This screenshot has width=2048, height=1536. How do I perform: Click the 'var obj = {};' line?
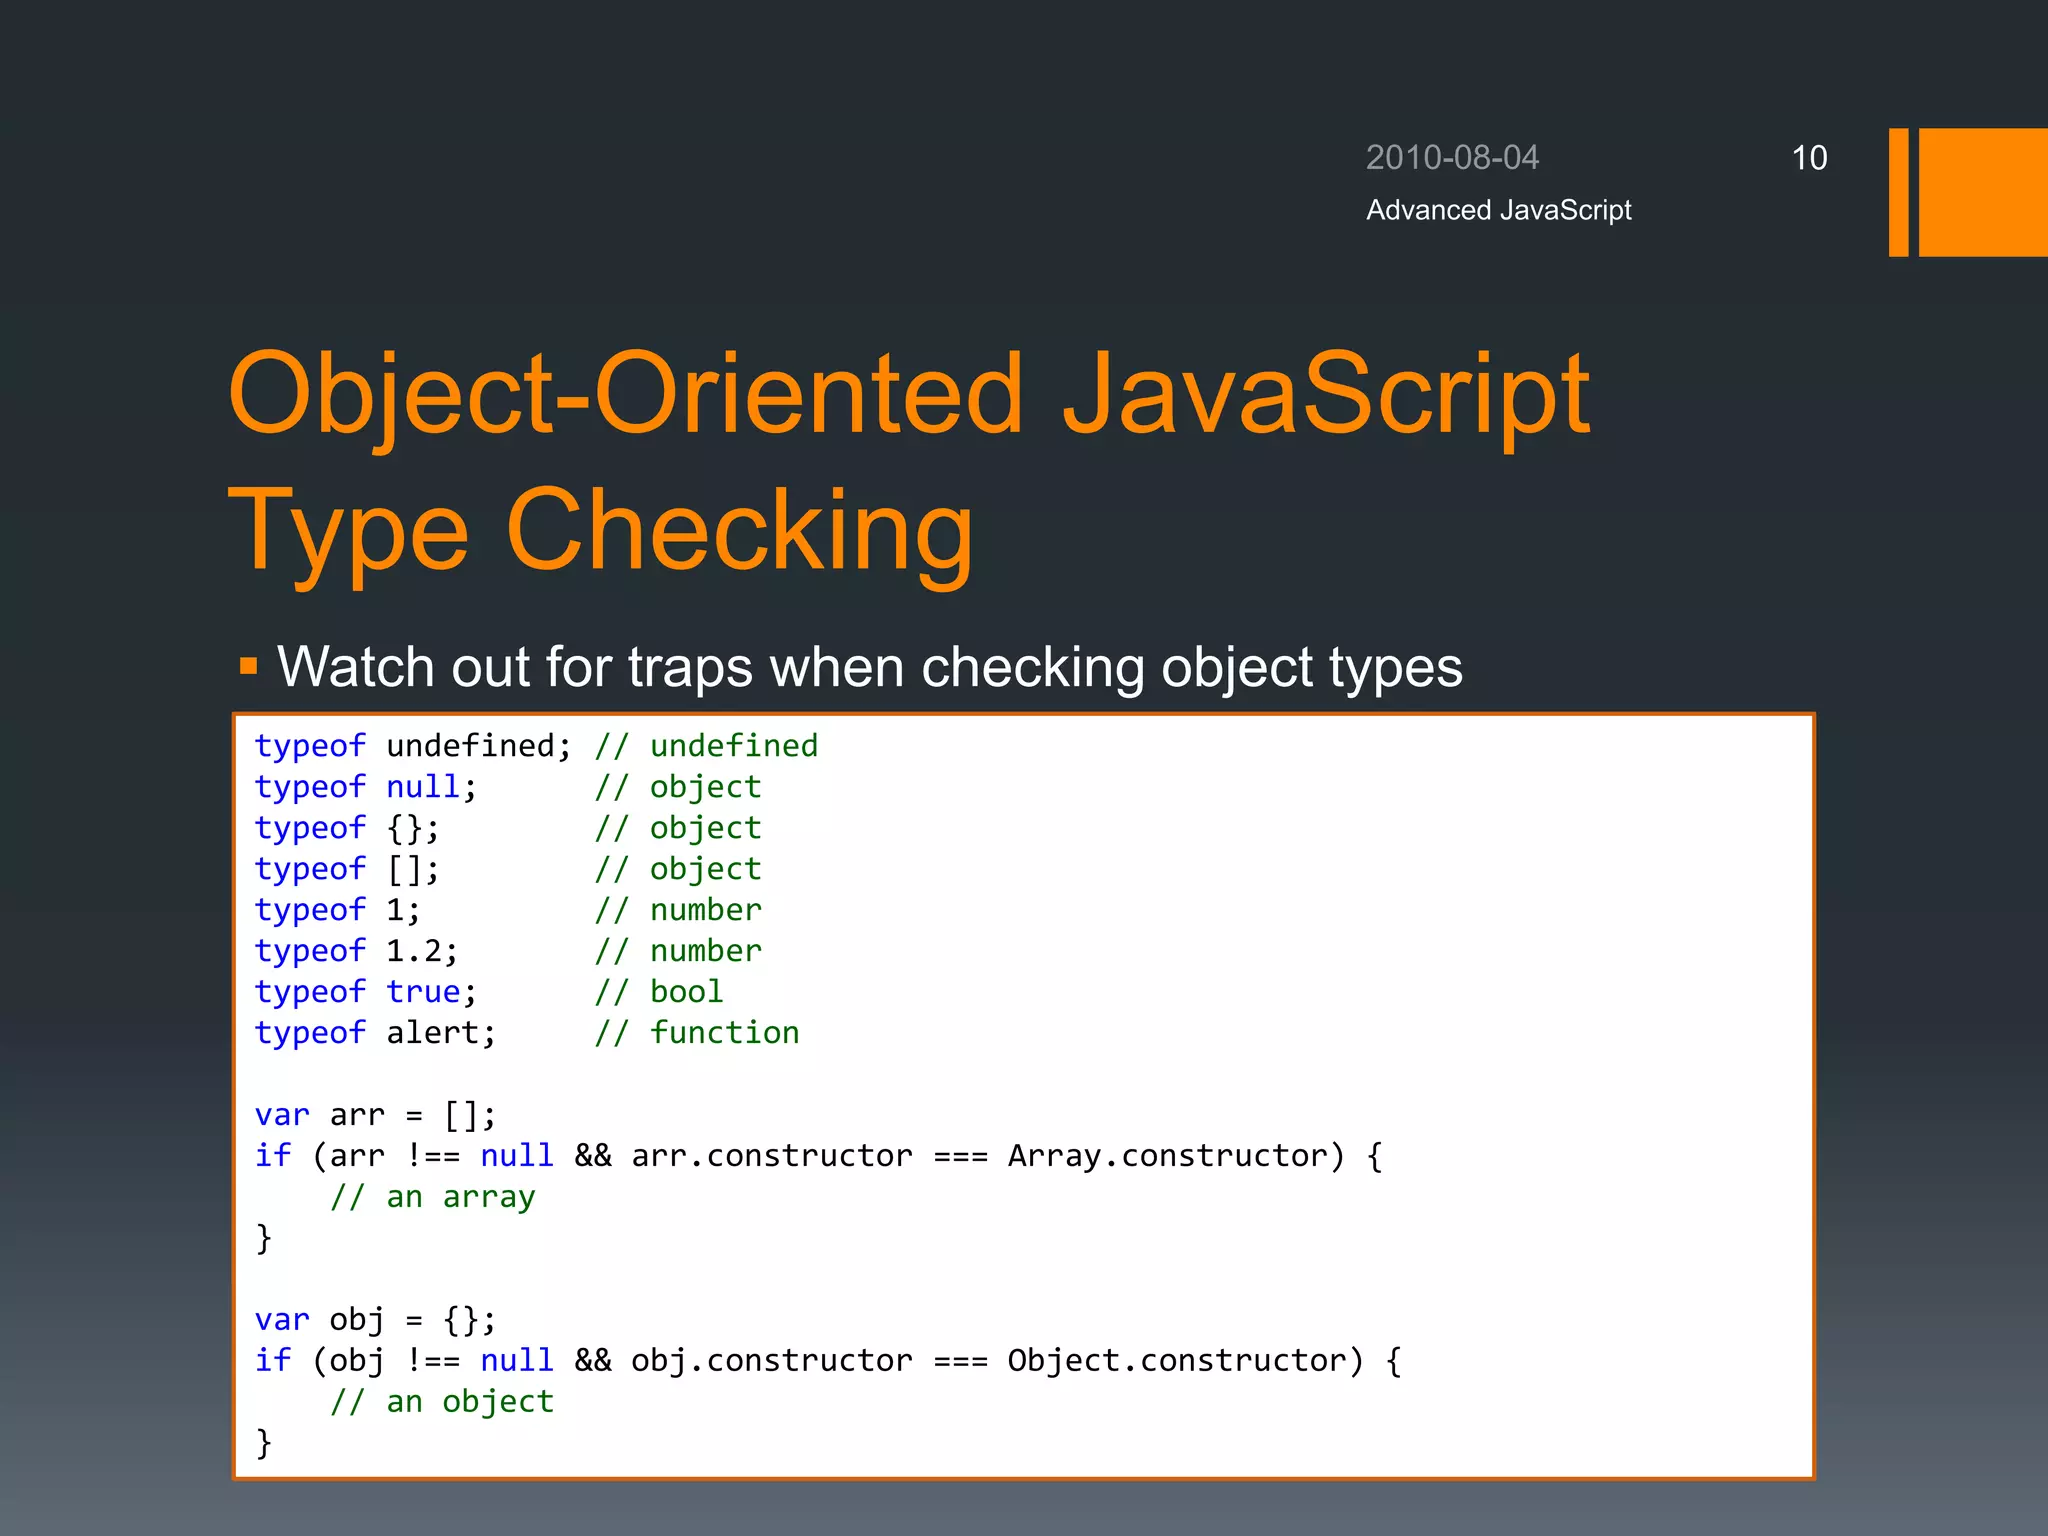point(375,1320)
